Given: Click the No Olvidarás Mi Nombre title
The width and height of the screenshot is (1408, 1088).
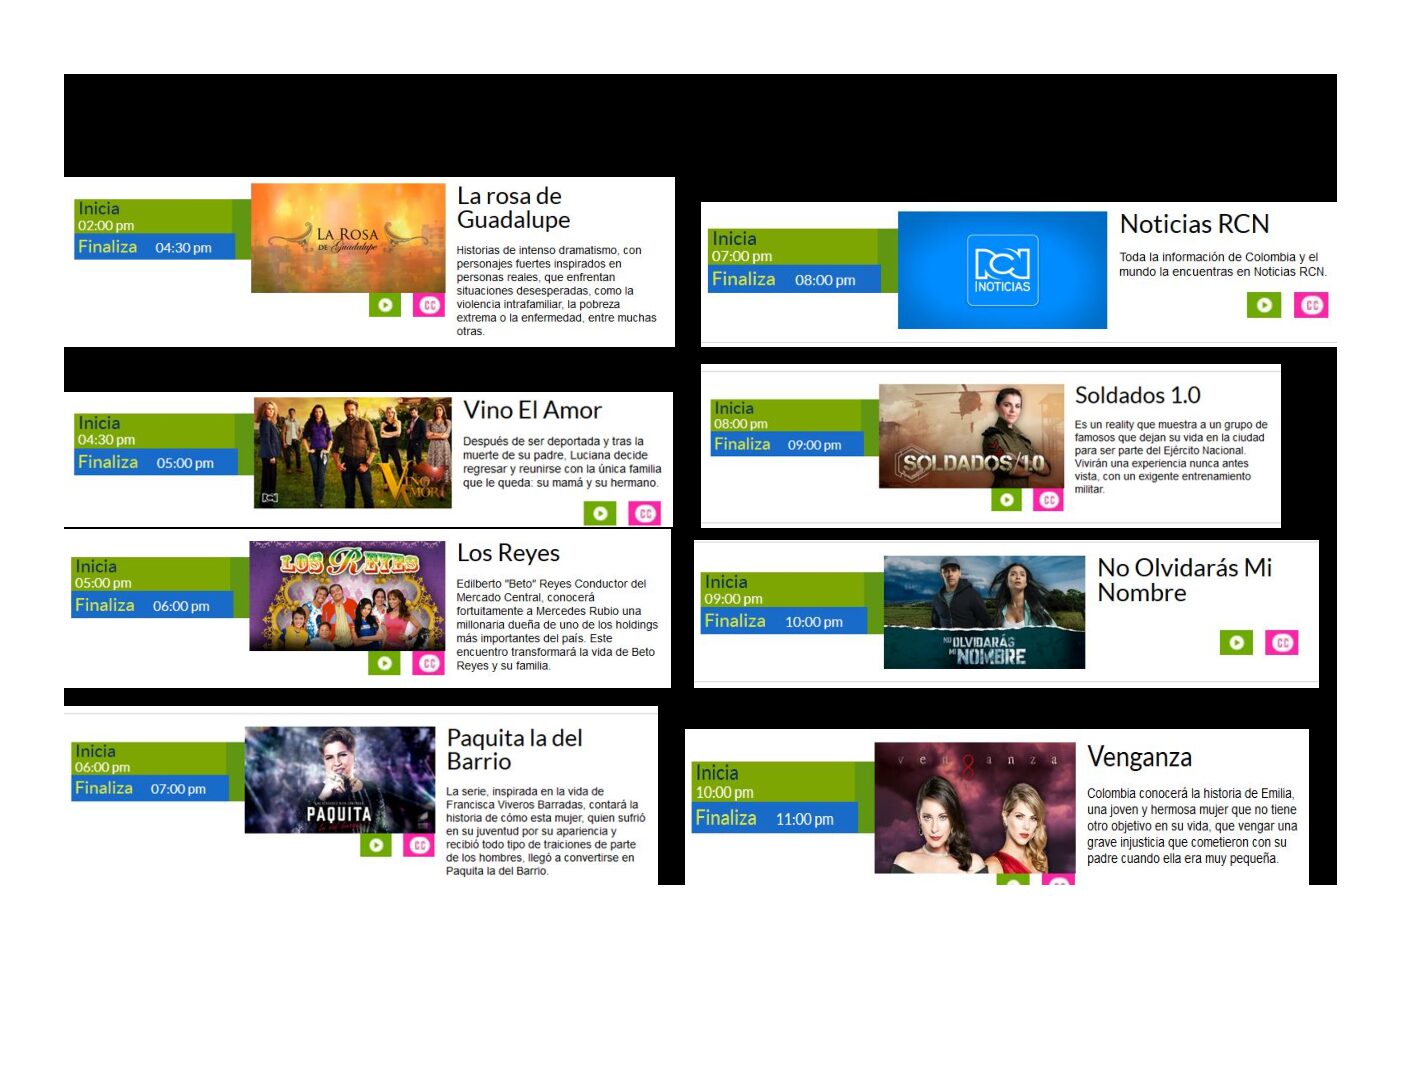Looking at the screenshot, I should click(1185, 580).
